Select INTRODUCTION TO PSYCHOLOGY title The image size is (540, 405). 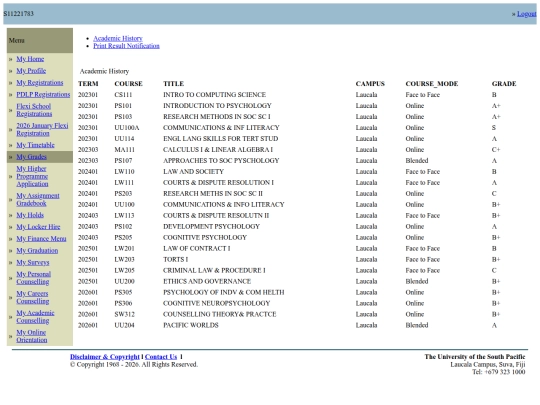click(x=217, y=106)
